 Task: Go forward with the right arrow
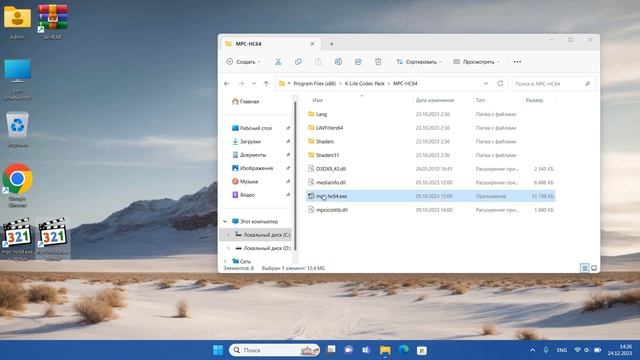241,83
